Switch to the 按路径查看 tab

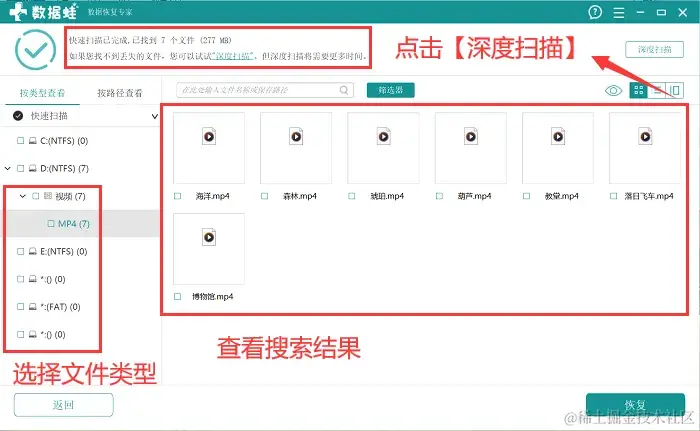click(120, 93)
